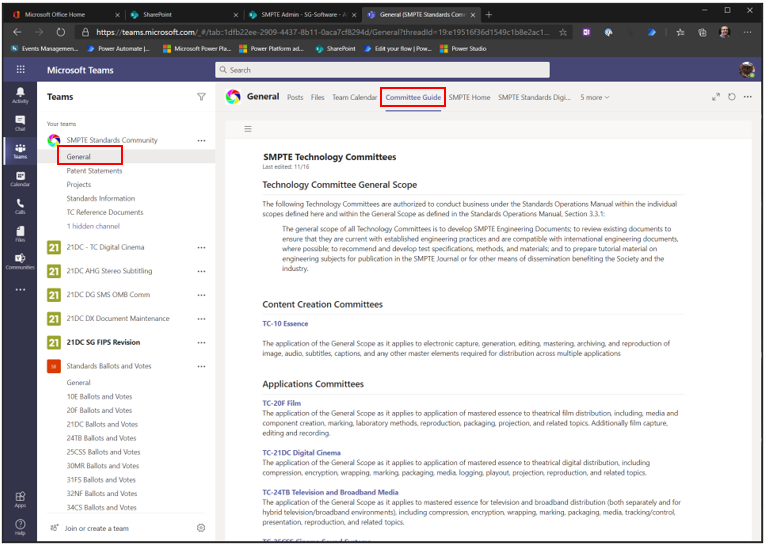The width and height of the screenshot is (765, 546).
Task: Open the TC-21DC Digital Cinema link
Action: coord(301,452)
